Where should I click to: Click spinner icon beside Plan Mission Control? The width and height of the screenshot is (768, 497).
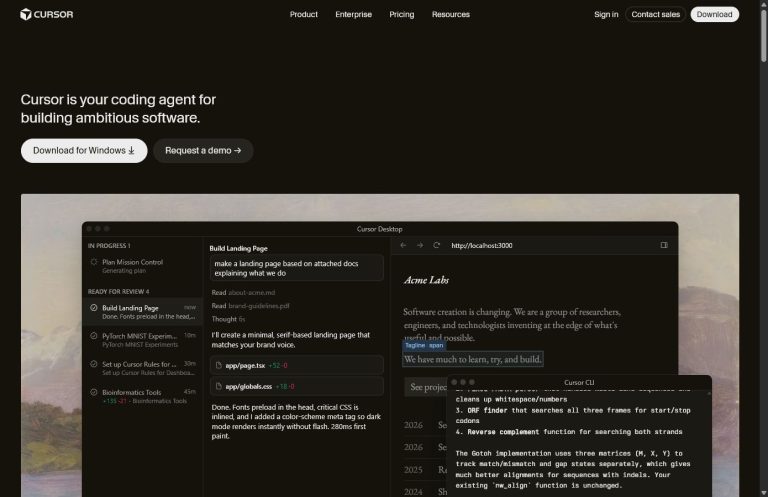[x=94, y=262]
